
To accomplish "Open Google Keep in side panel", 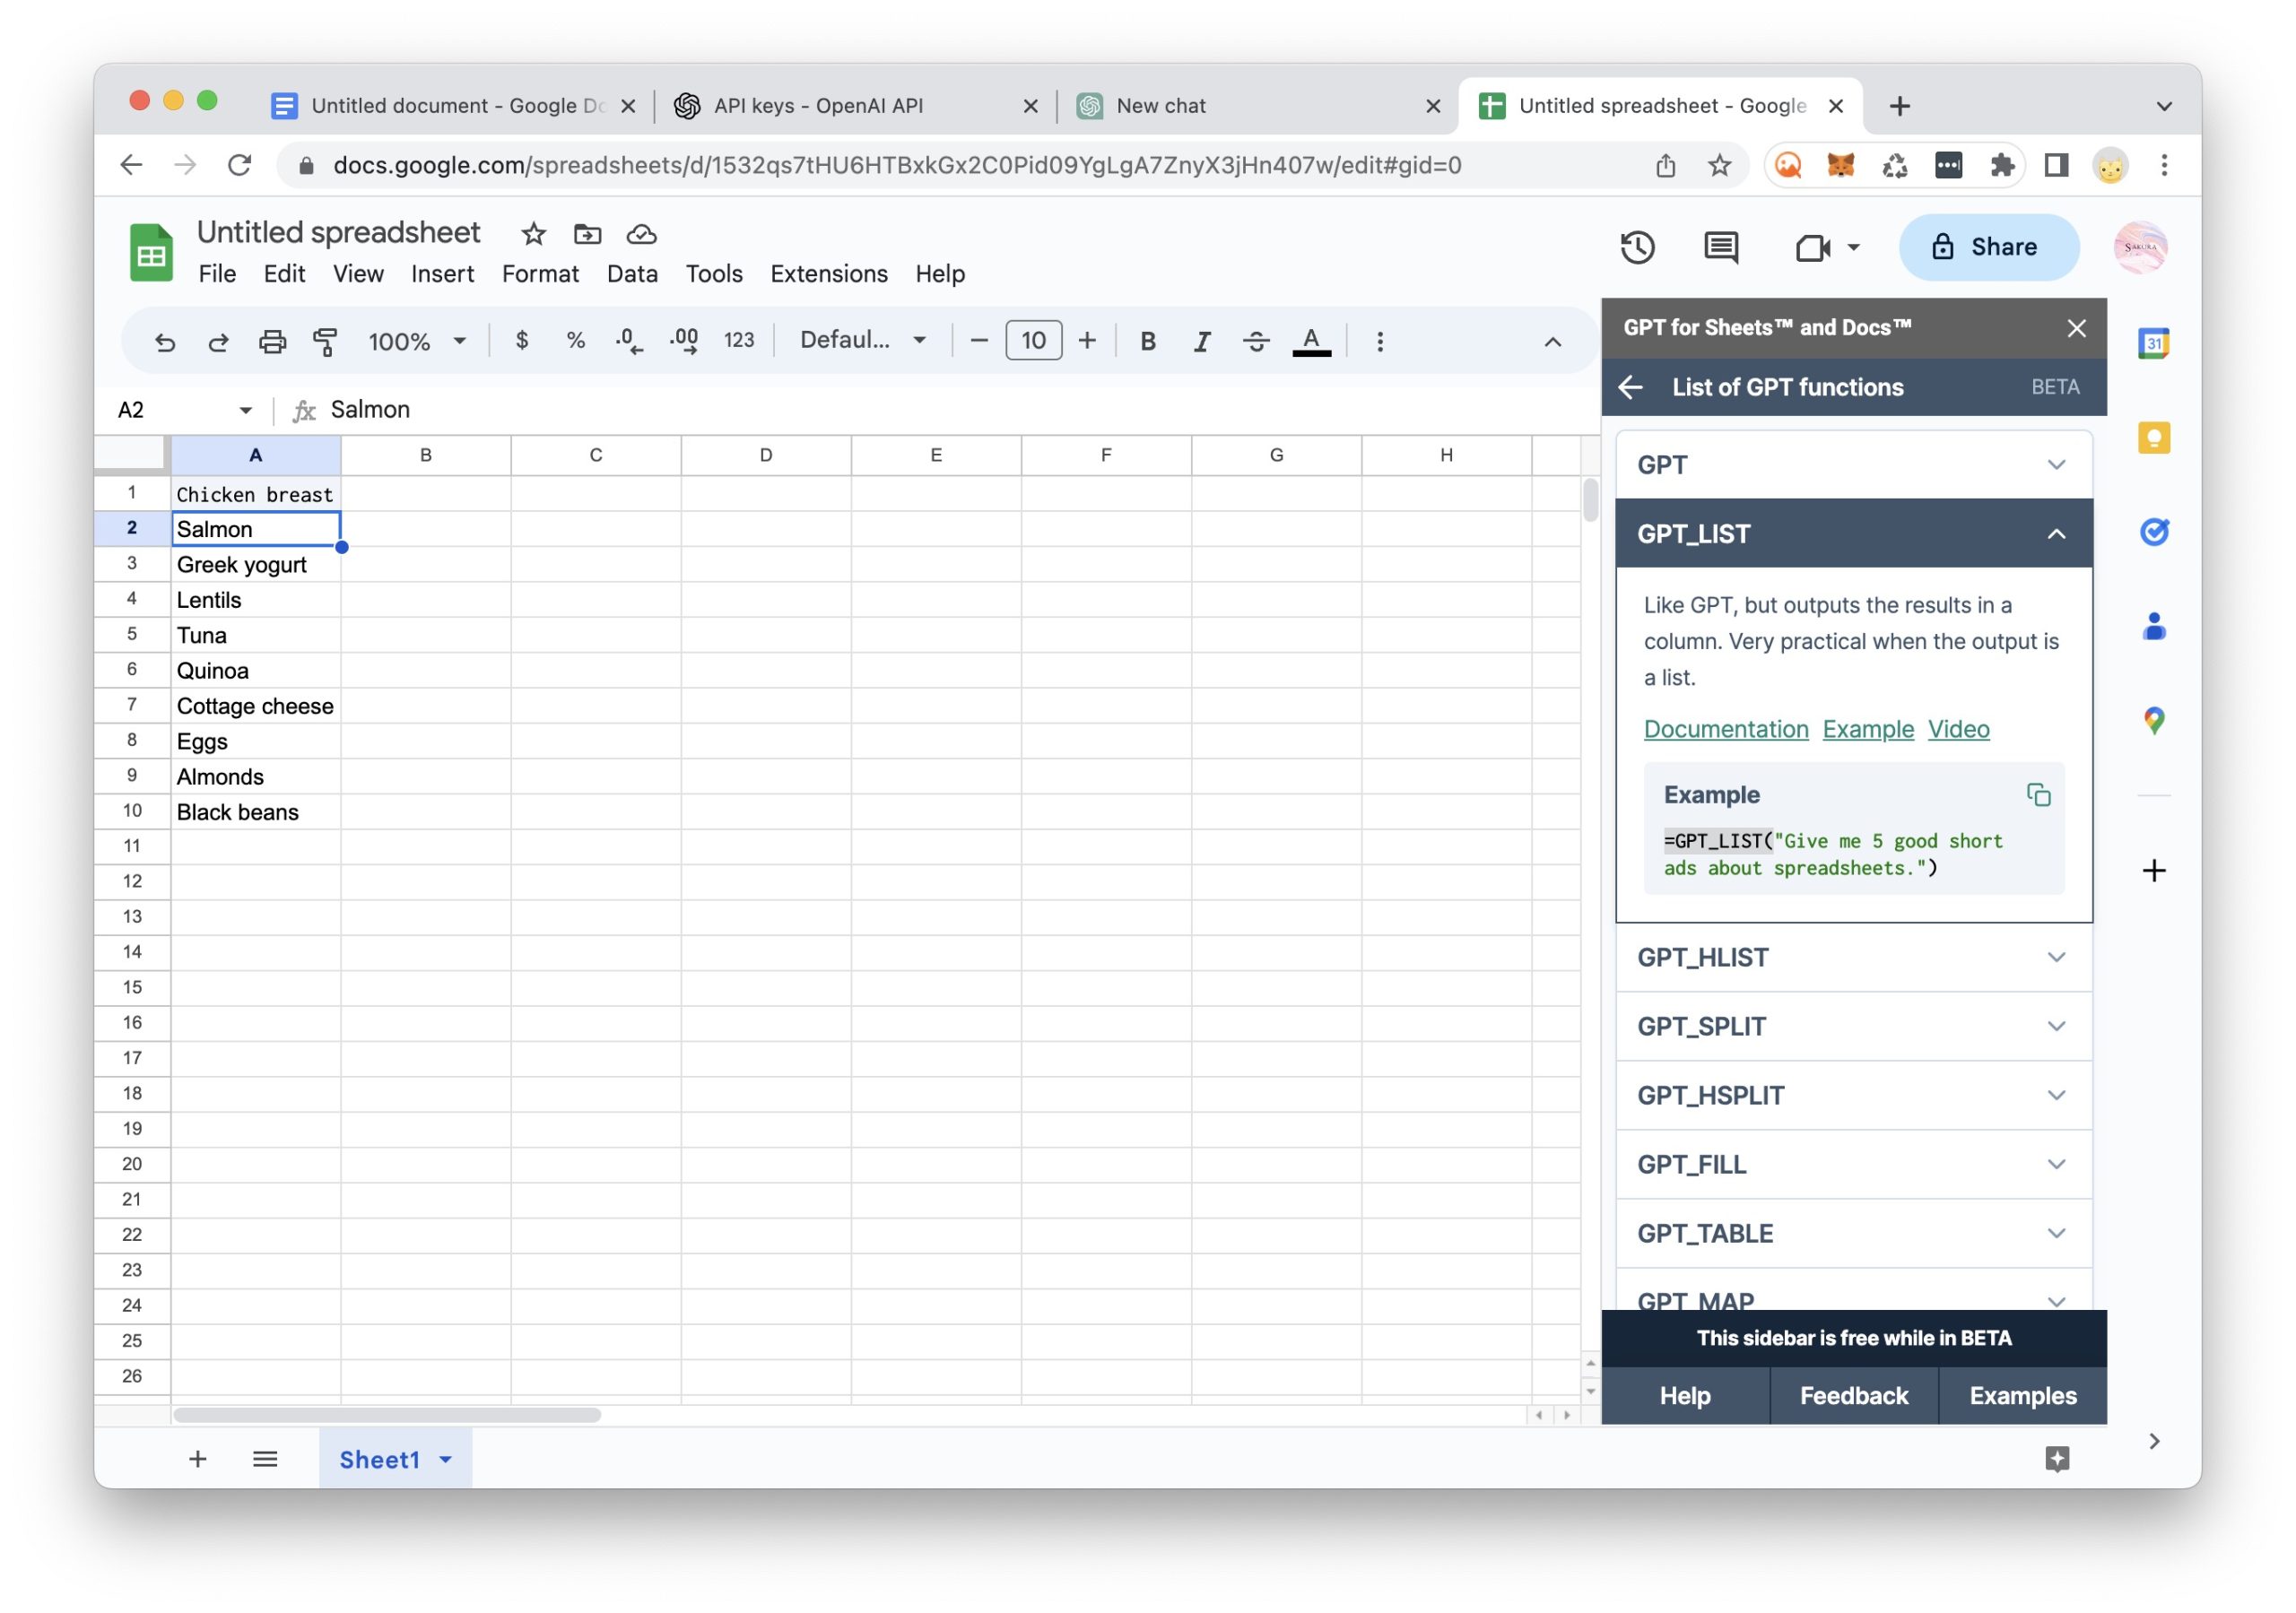I will click(x=2153, y=438).
